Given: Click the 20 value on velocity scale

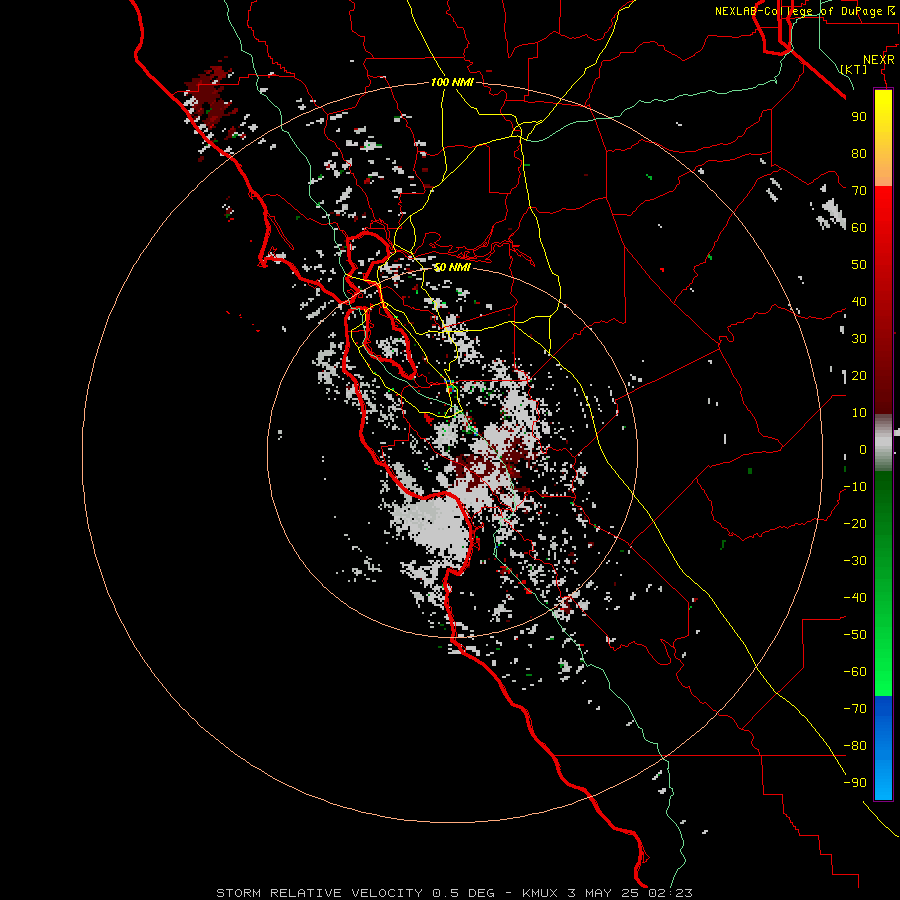Looking at the screenshot, I should pyautogui.click(x=859, y=375).
